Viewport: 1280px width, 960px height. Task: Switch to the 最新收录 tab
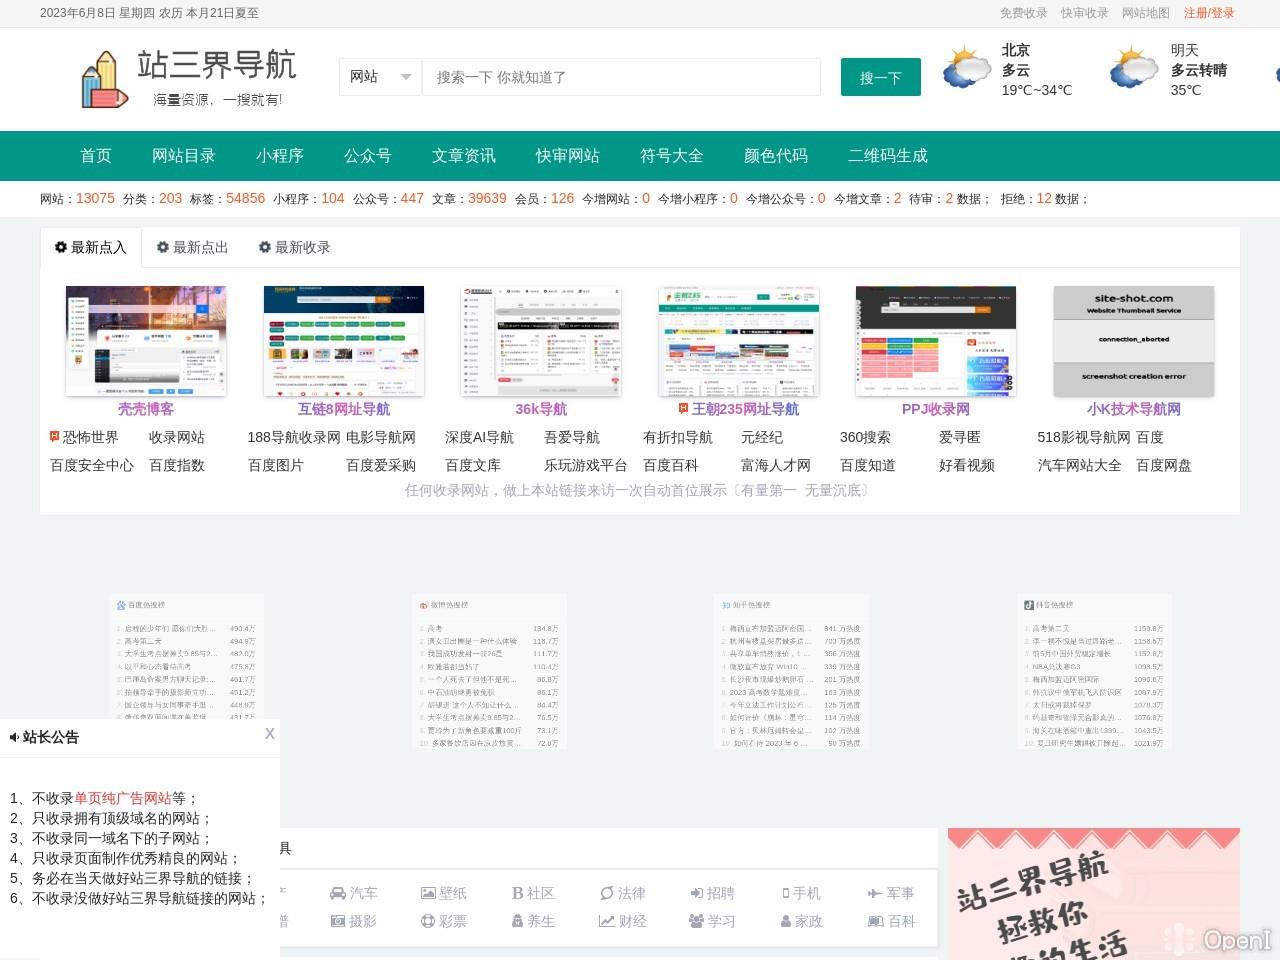(x=294, y=247)
